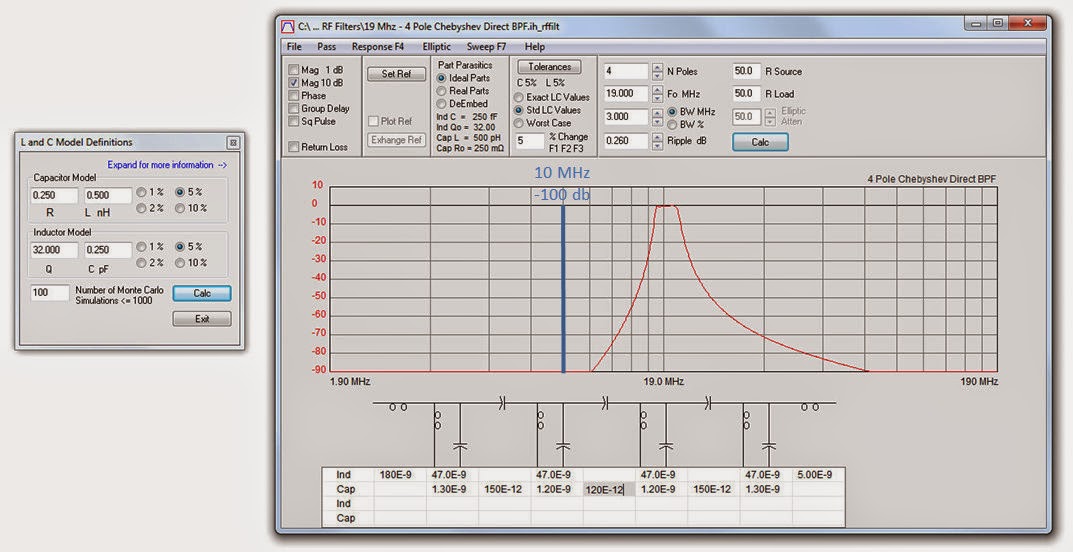Minimize the RF Filters main window

coord(976,23)
